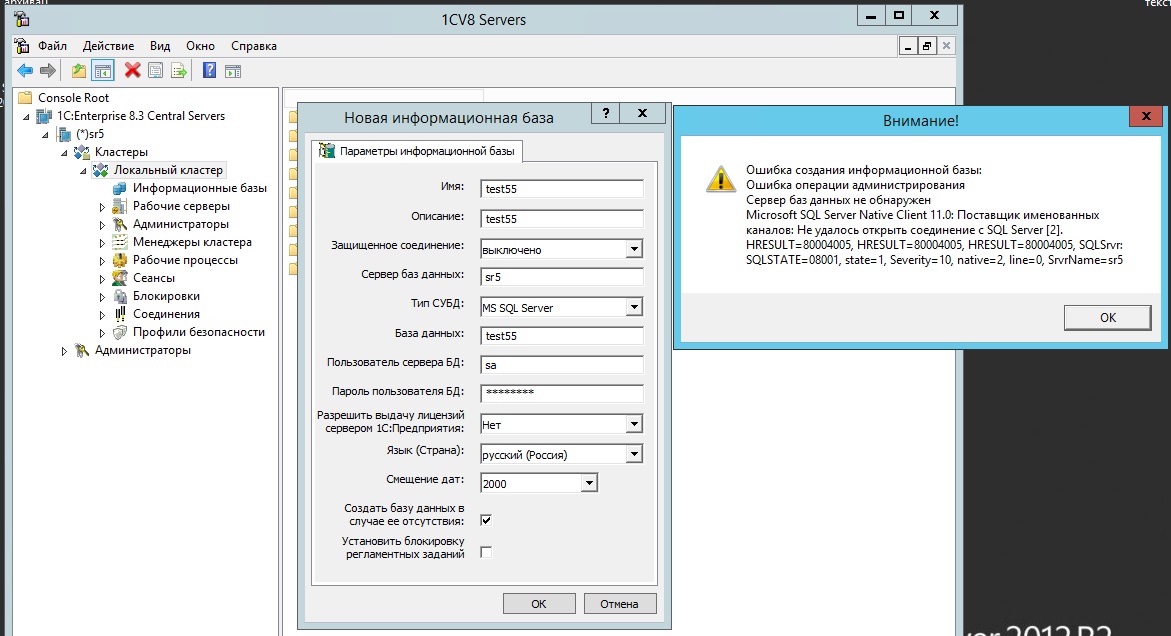Screen dimensions: 1171x636
Task: Expand the bottom Администраторы root node
Action: tap(64, 351)
